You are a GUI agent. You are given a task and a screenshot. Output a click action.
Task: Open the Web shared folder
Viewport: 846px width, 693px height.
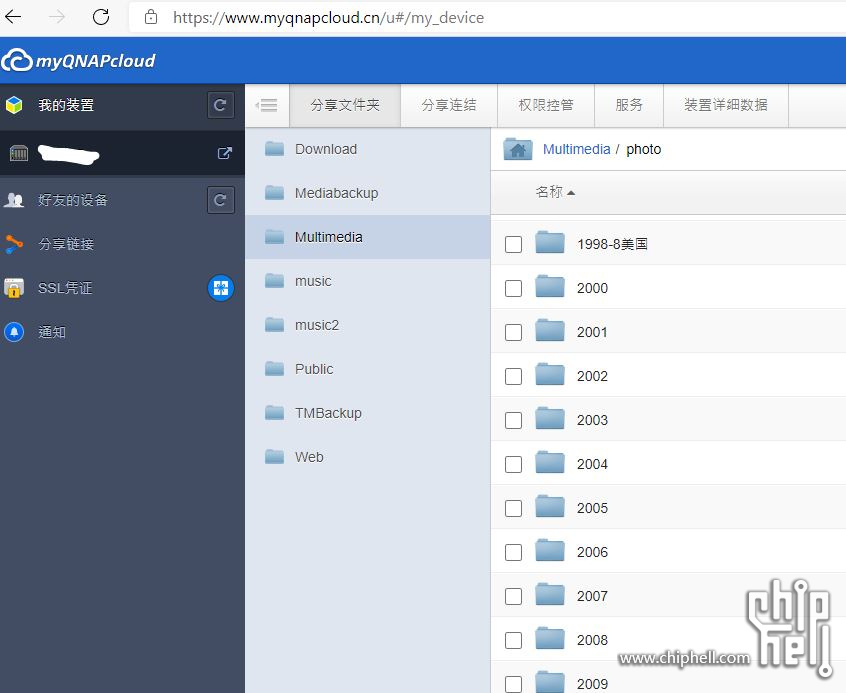pos(367,457)
